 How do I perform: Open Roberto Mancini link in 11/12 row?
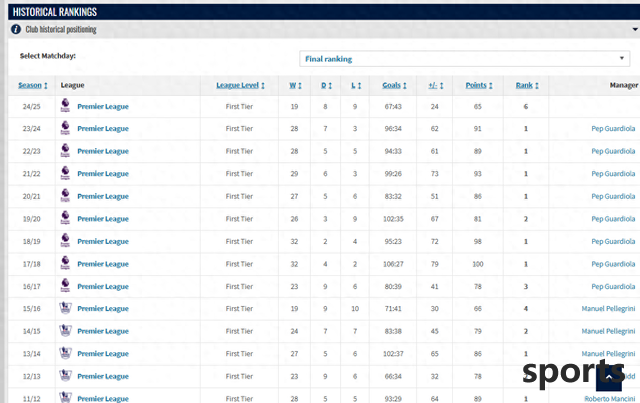[610, 399]
